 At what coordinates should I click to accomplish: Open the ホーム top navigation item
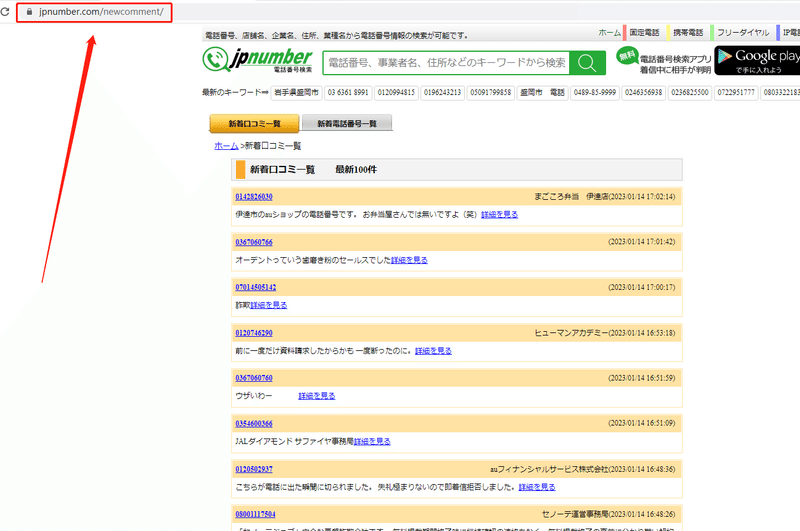point(609,33)
